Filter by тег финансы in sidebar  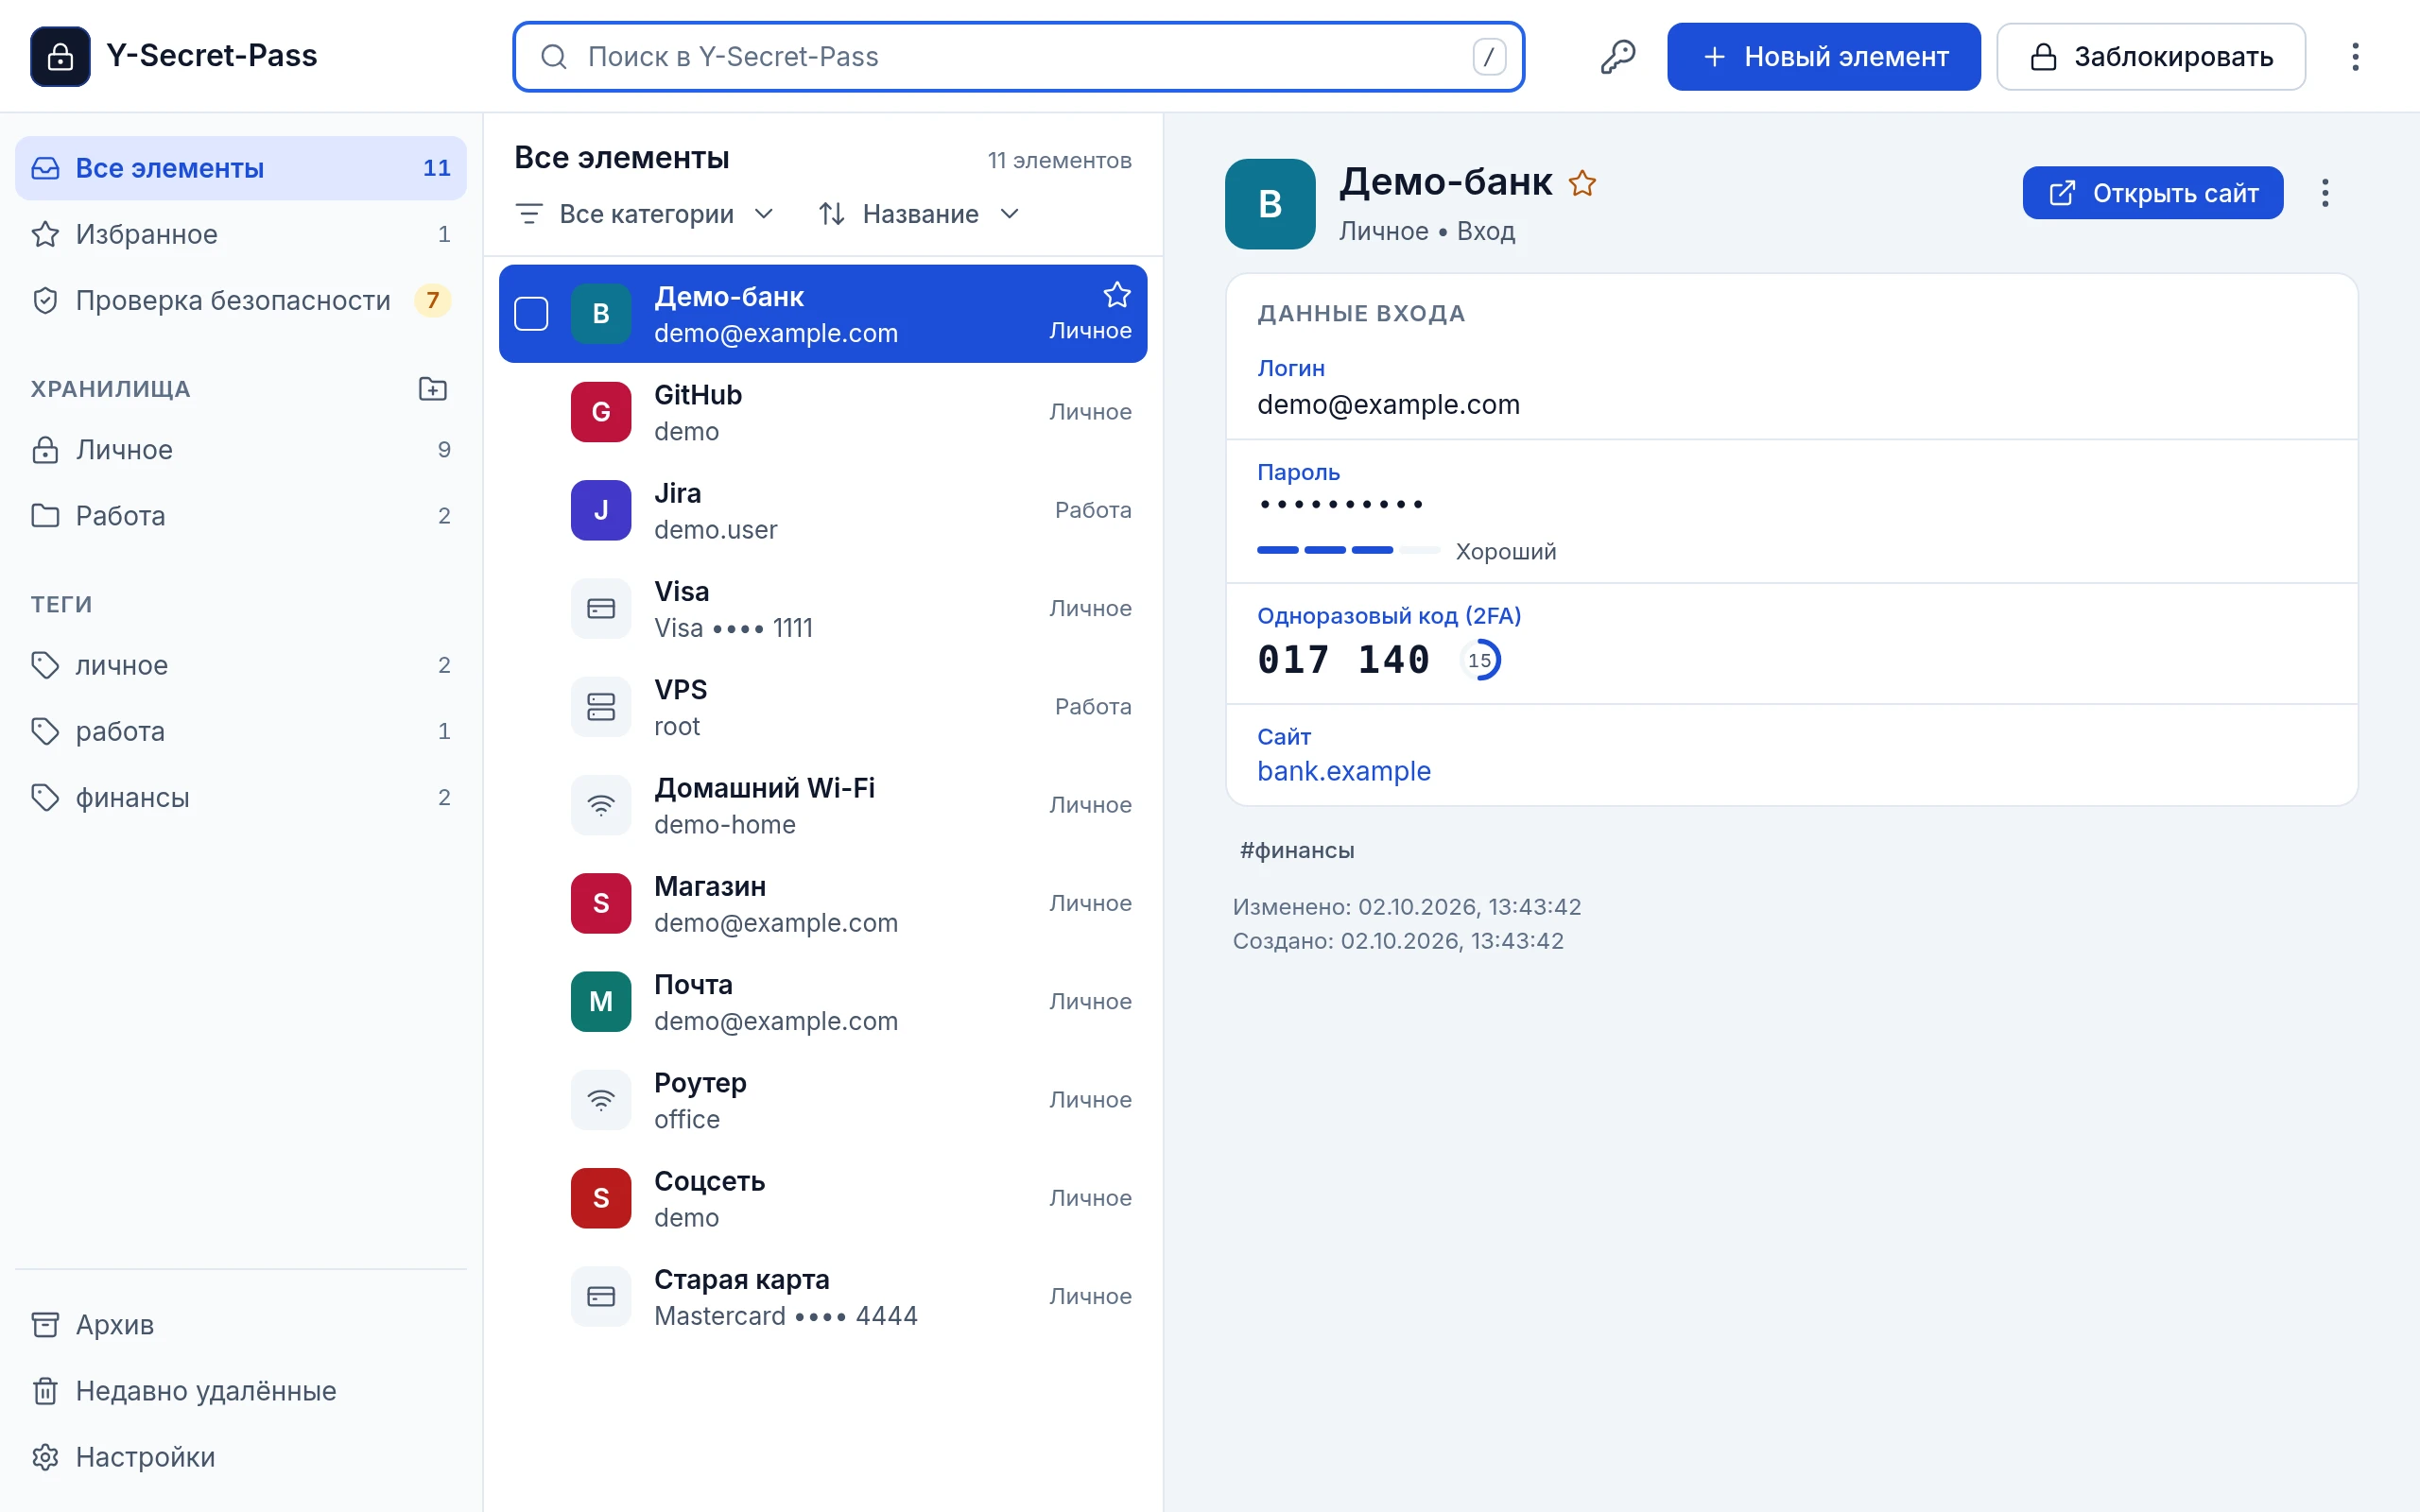(x=241, y=797)
